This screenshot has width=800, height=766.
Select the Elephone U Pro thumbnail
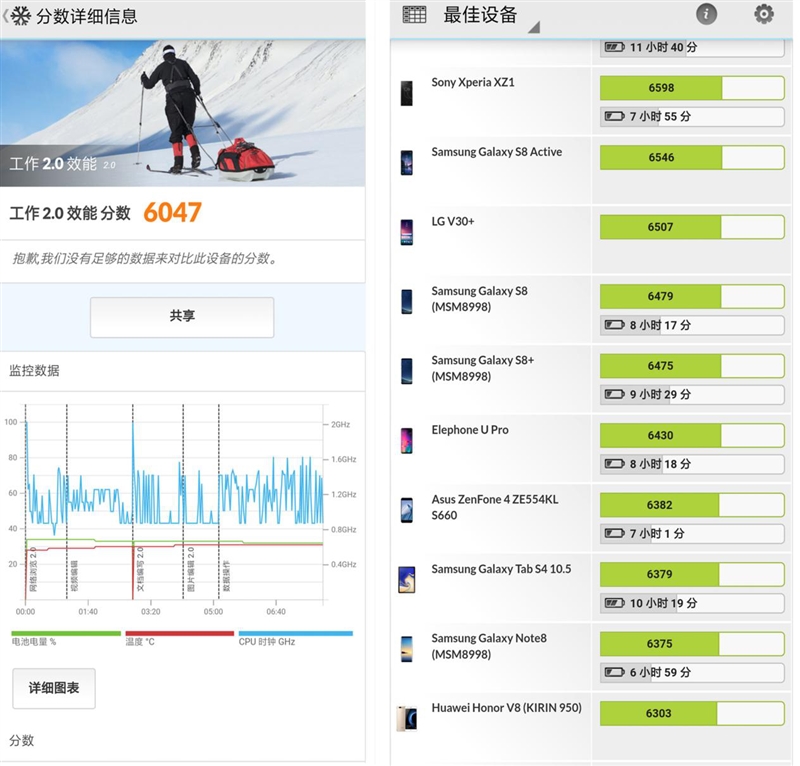407,440
